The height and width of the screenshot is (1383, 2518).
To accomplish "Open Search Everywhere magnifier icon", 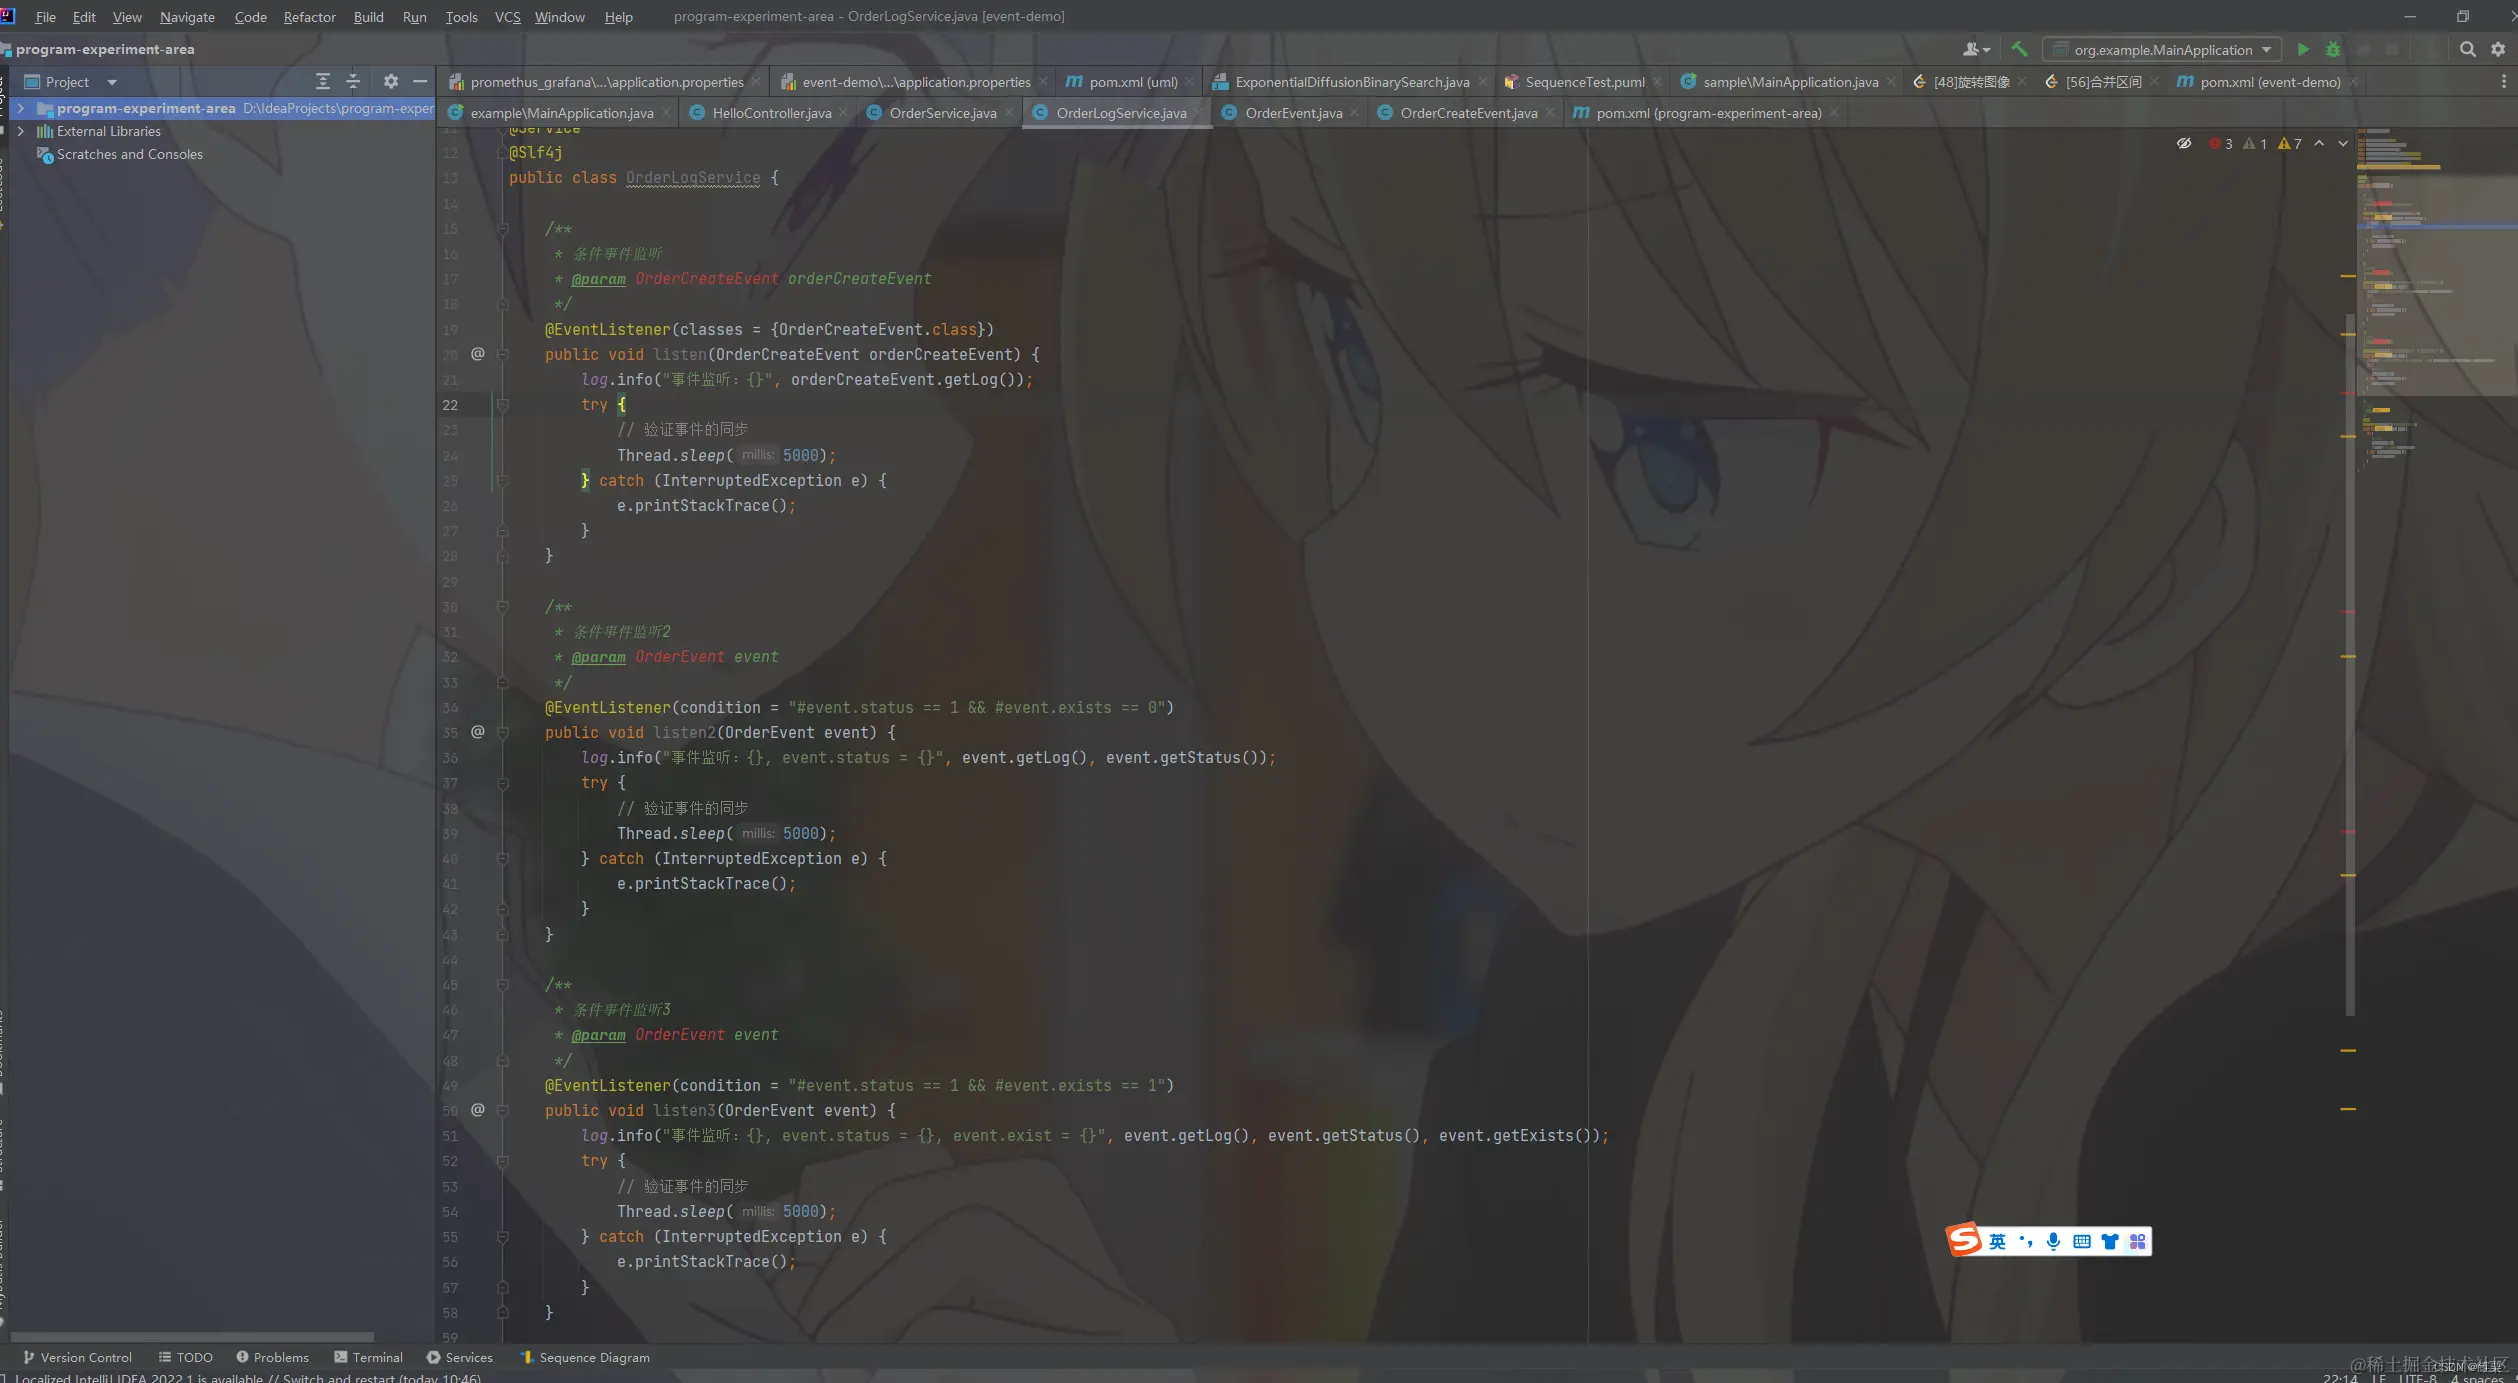I will (2468, 49).
